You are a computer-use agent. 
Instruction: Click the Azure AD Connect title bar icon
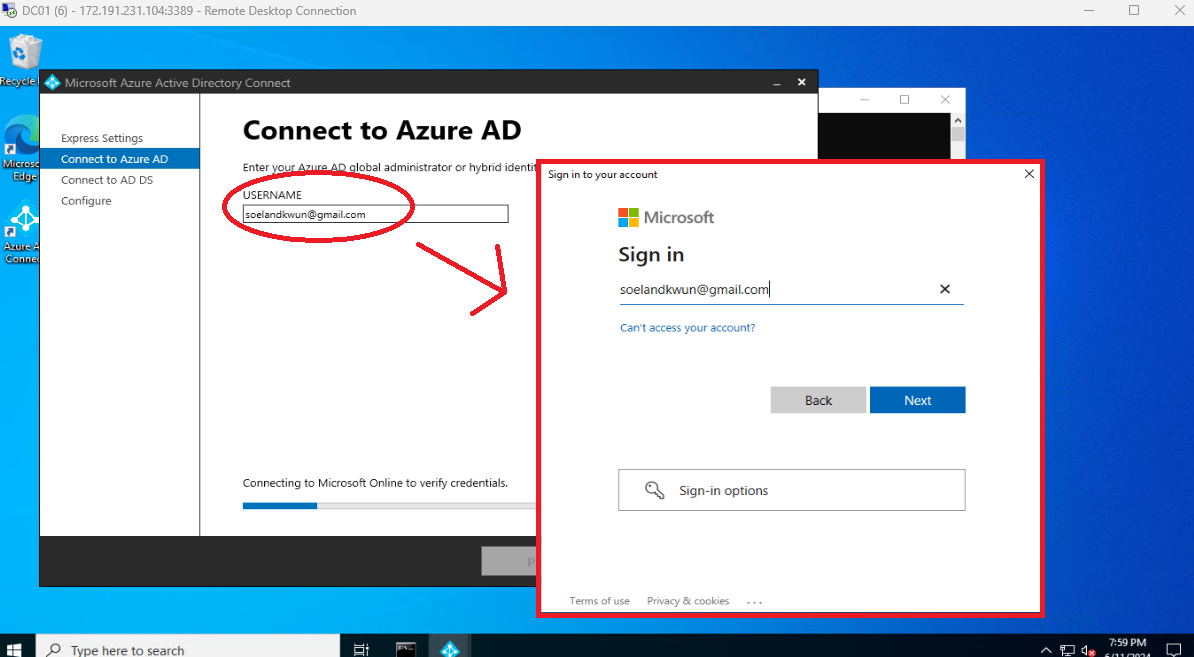point(52,82)
